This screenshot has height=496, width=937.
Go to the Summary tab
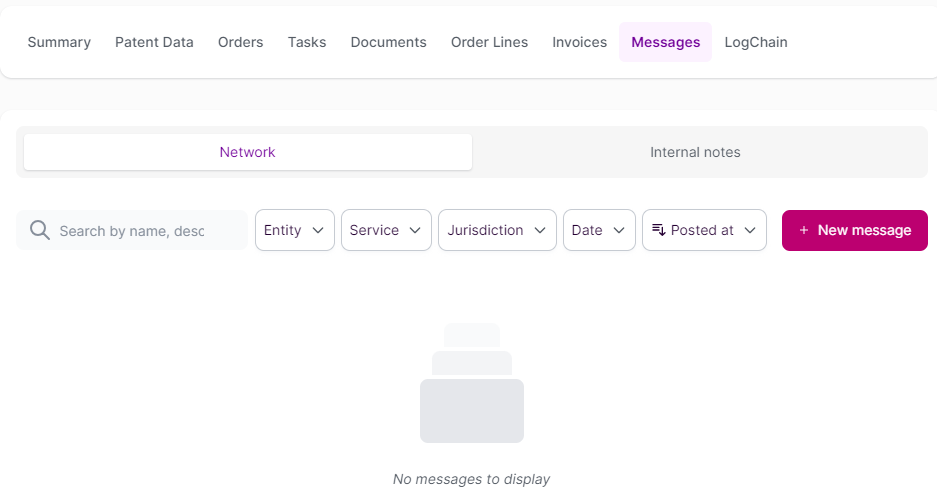click(59, 42)
